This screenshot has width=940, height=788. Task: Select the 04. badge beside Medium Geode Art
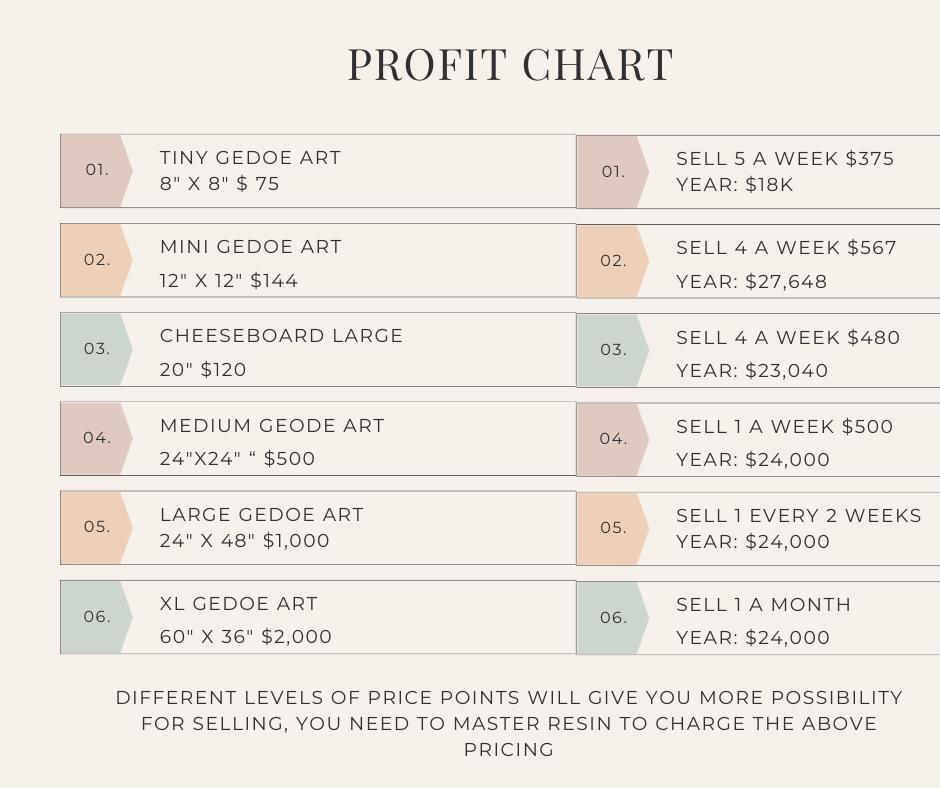(97, 438)
